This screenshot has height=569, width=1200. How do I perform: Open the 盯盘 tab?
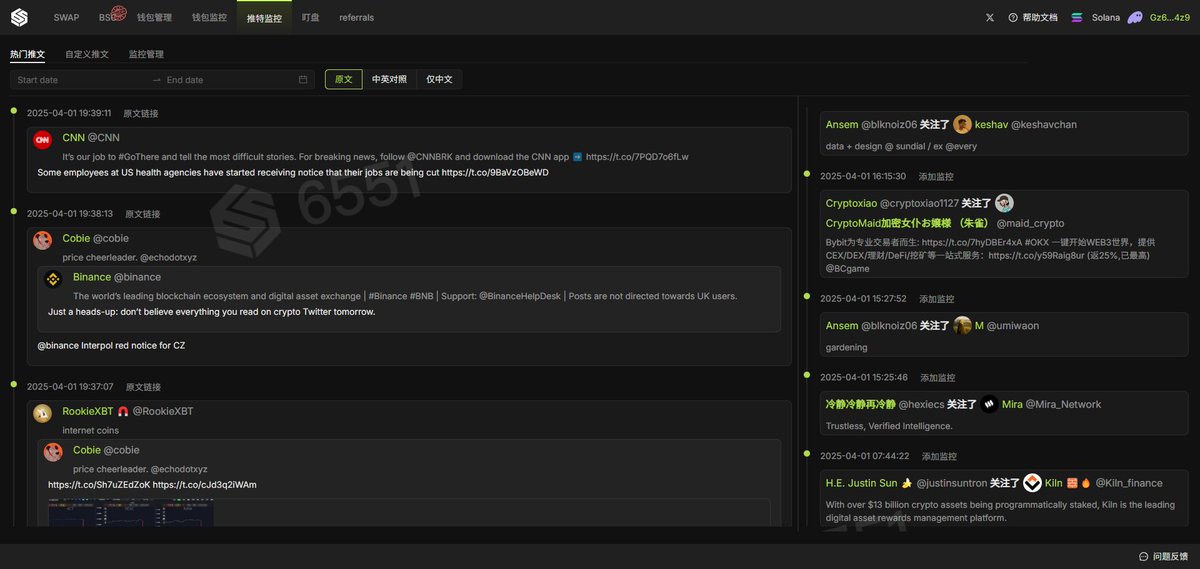coord(310,17)
